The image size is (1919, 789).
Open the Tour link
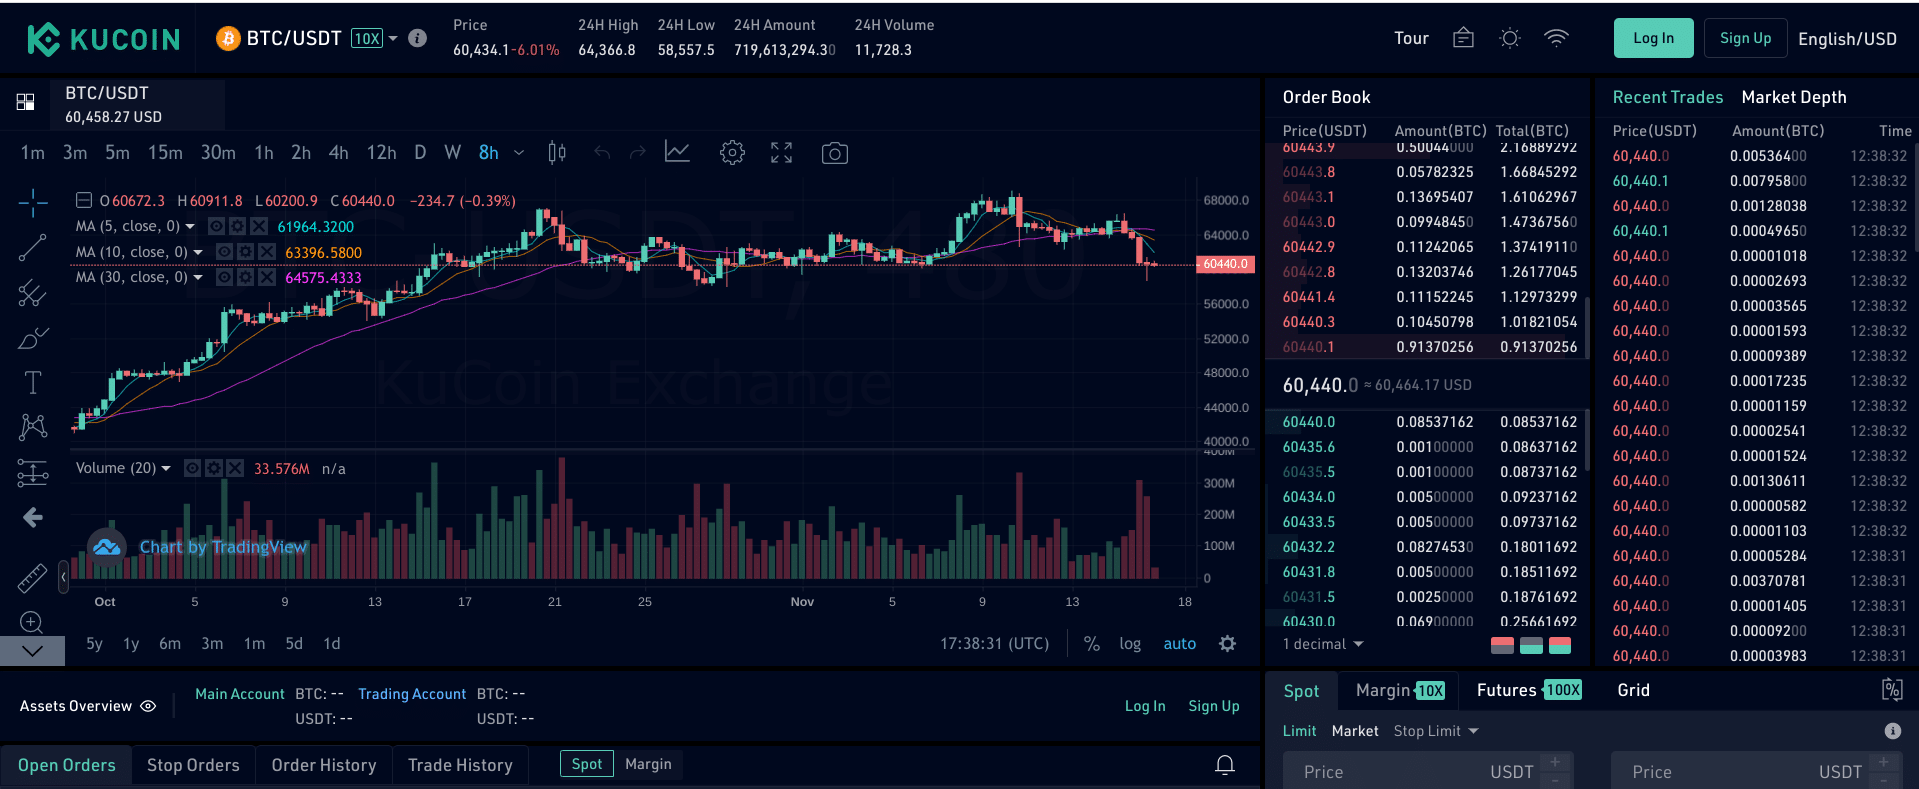[1411, 38]
